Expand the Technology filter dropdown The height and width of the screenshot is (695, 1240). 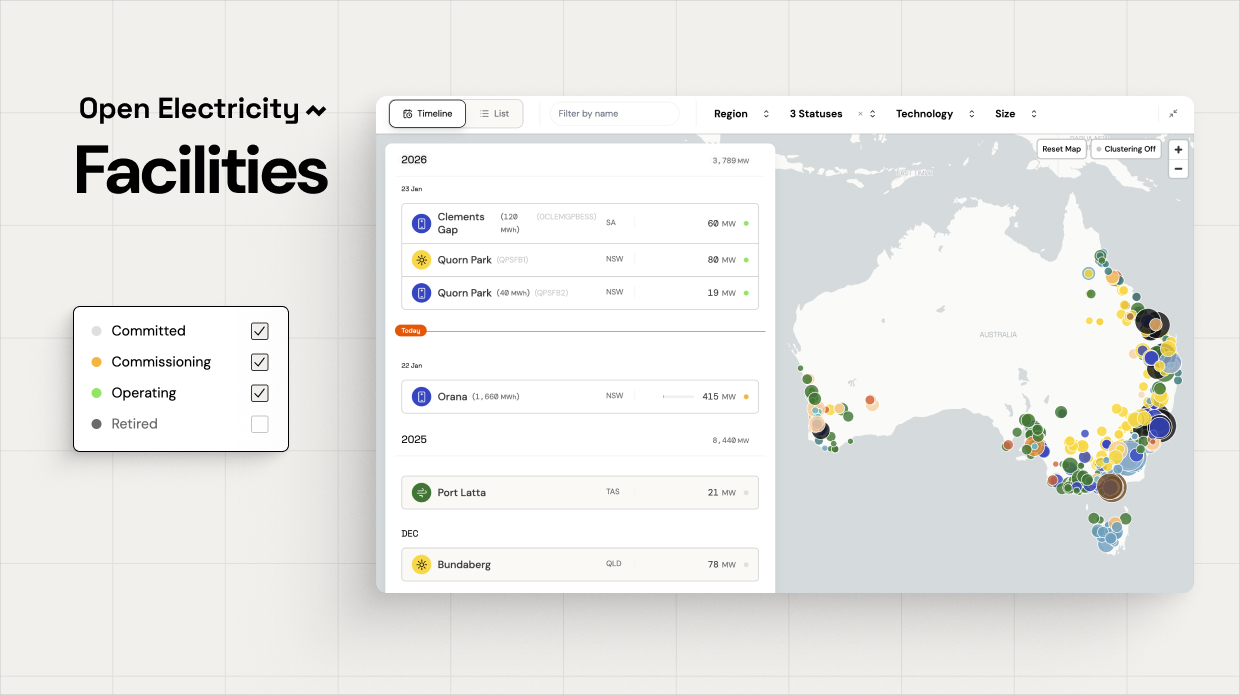pos(935,114)
